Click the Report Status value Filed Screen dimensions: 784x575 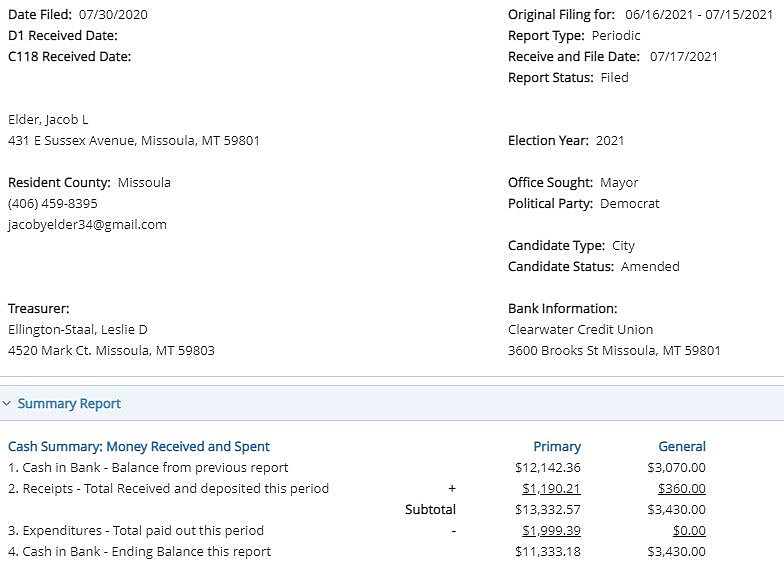pyautogui.click(x=614, y=78)
